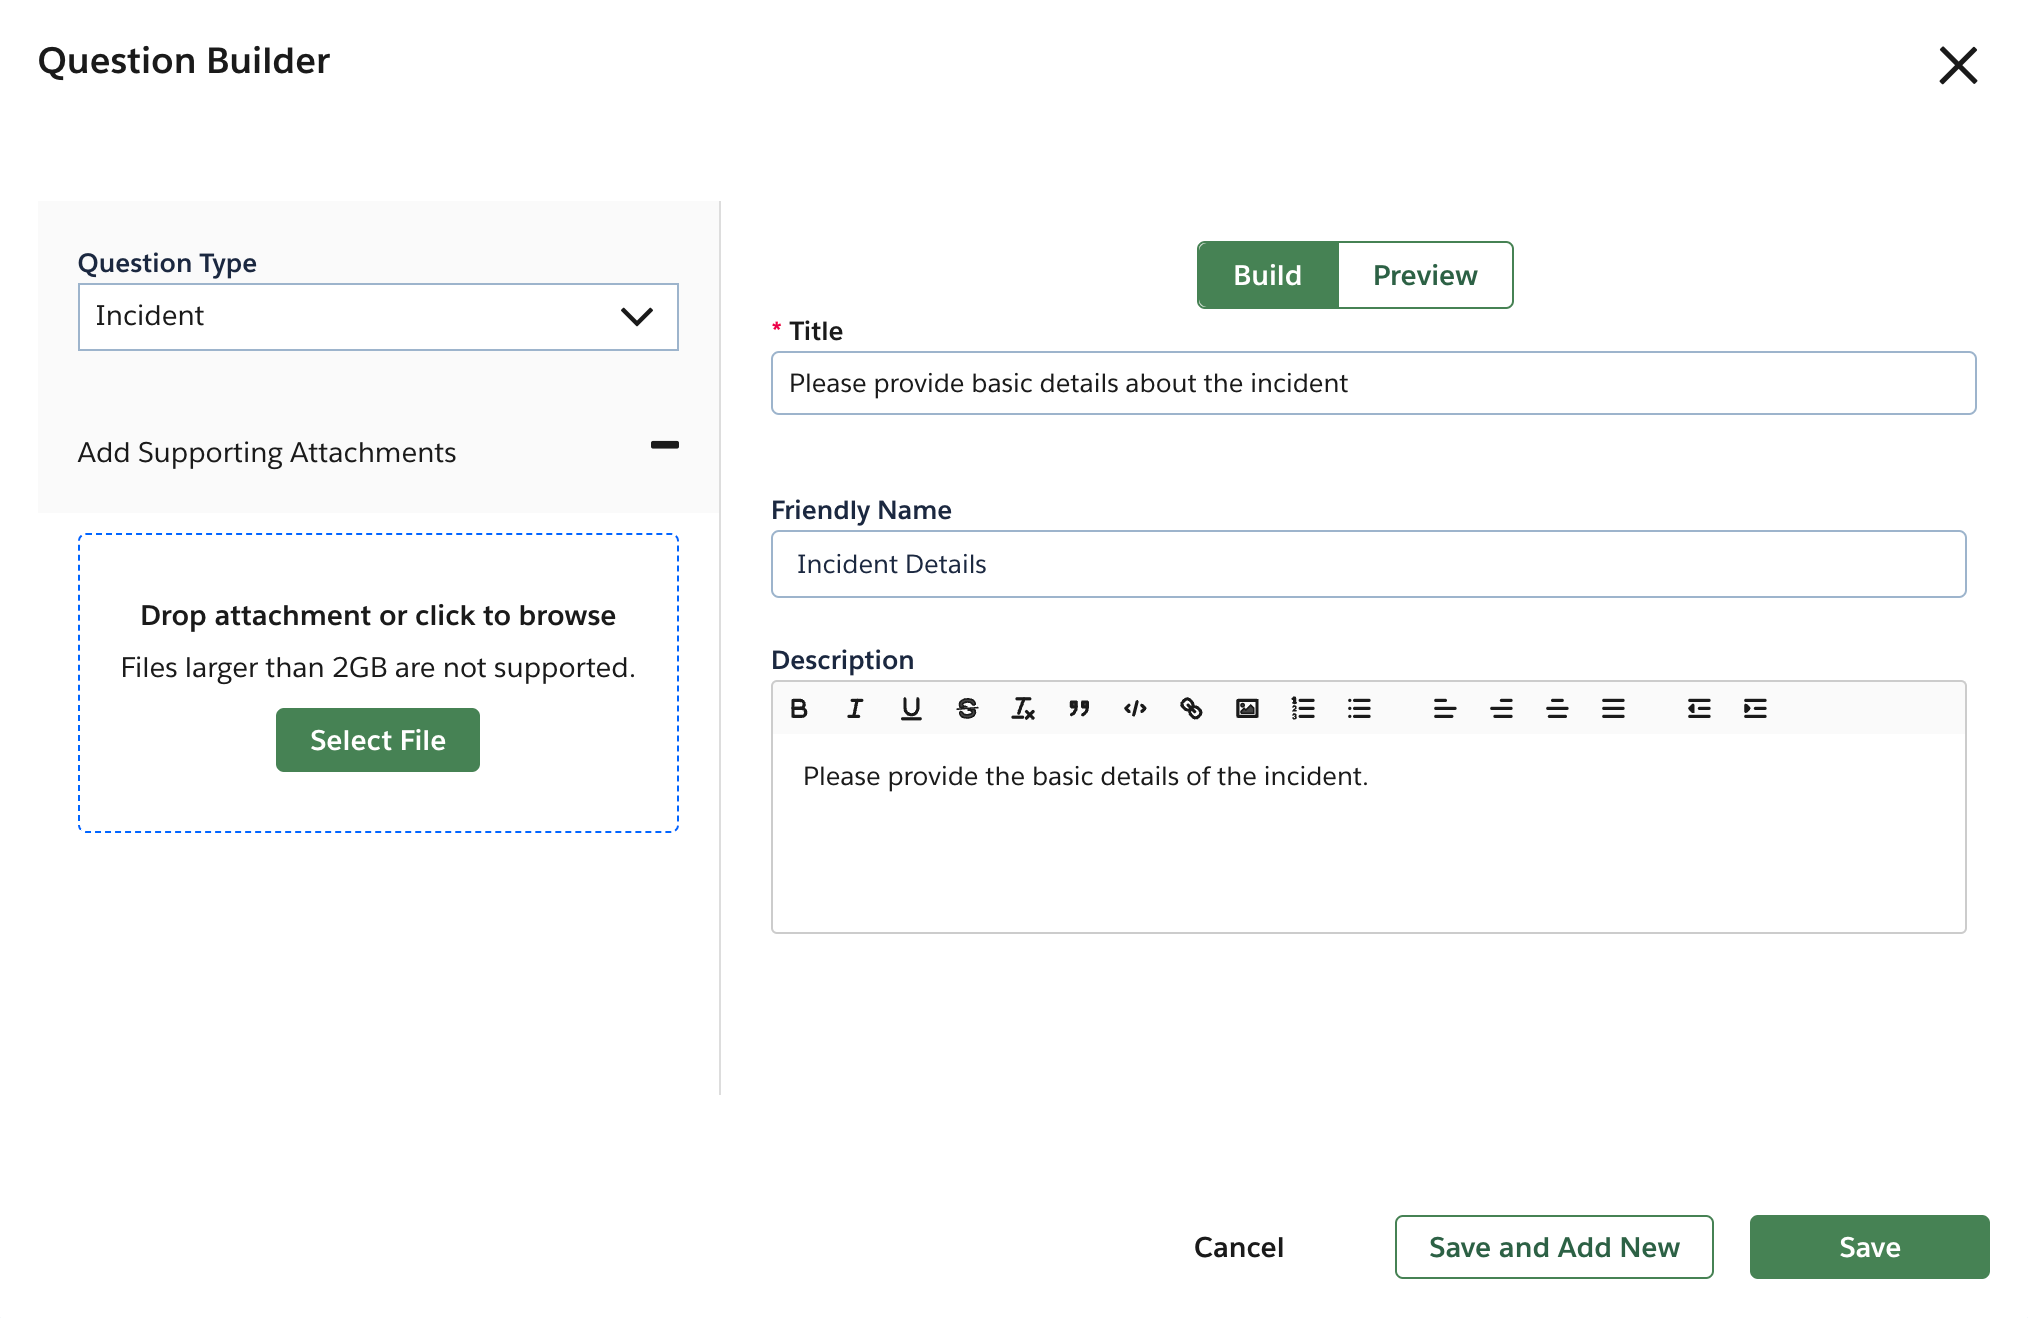The image size is (2028, 1318).
Task: Click Save and Add New
Action: pos(1553,1247)
